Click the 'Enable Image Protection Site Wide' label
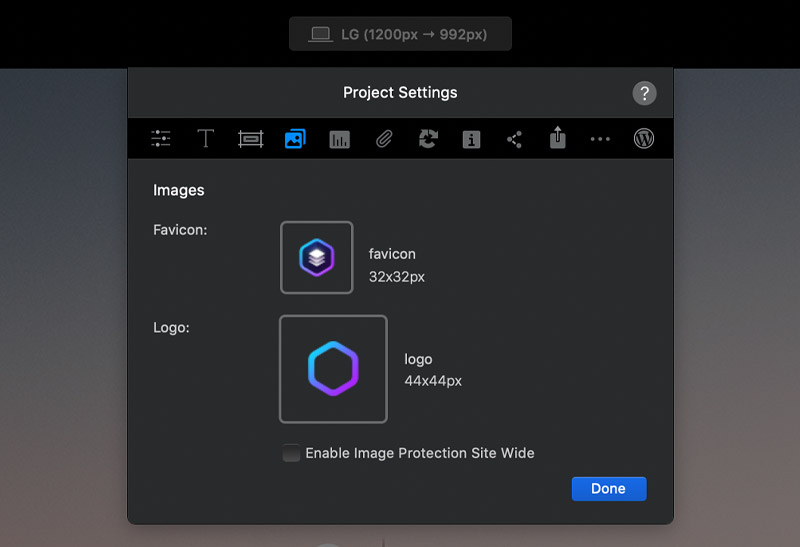Viewport: 800px width, 547px height. point(420,453)
